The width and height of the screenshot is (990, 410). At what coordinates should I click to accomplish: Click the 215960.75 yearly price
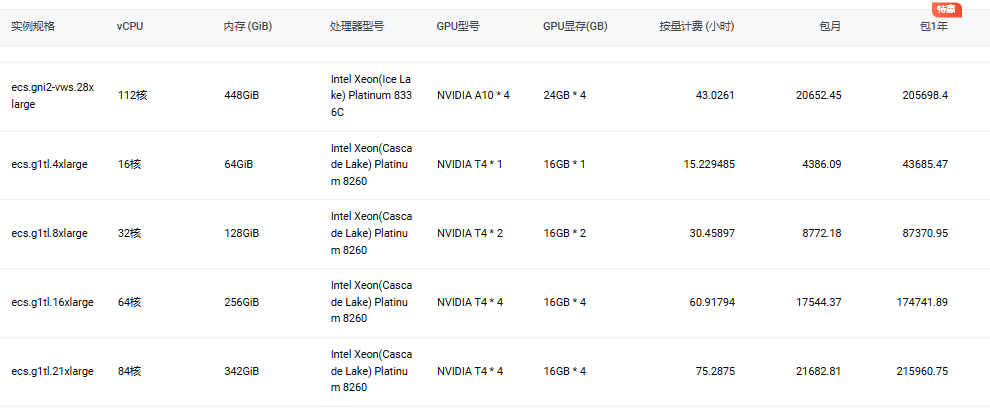[x=922, y=371]
